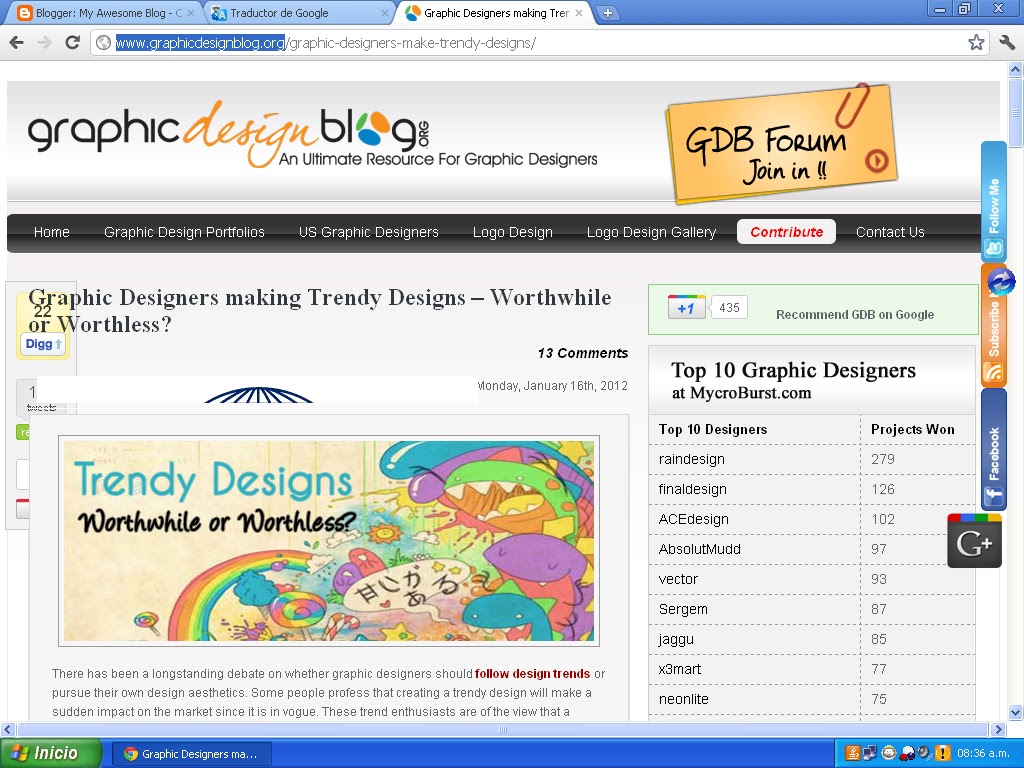This screenshot has height=768, width=1024.
Task: Click the page scroll up arrow
Action: tap(1015, 69)
